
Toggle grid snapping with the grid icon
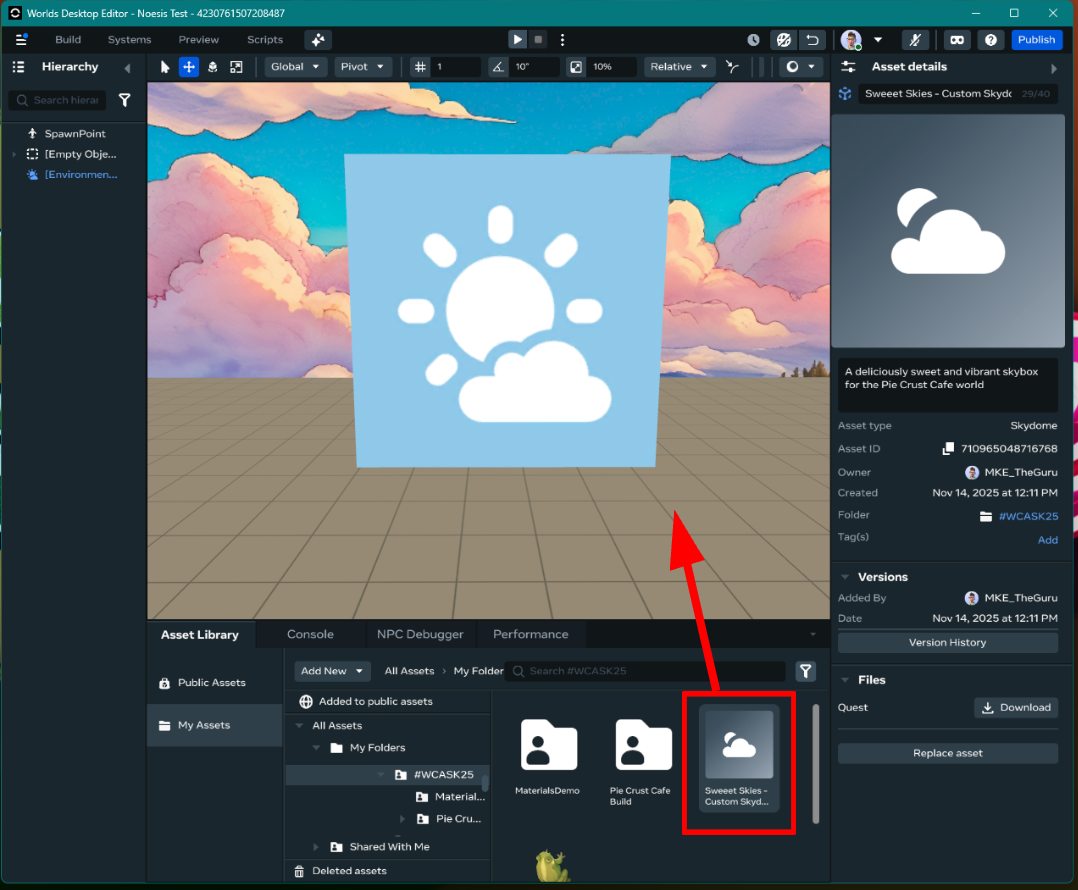(420, 67)
